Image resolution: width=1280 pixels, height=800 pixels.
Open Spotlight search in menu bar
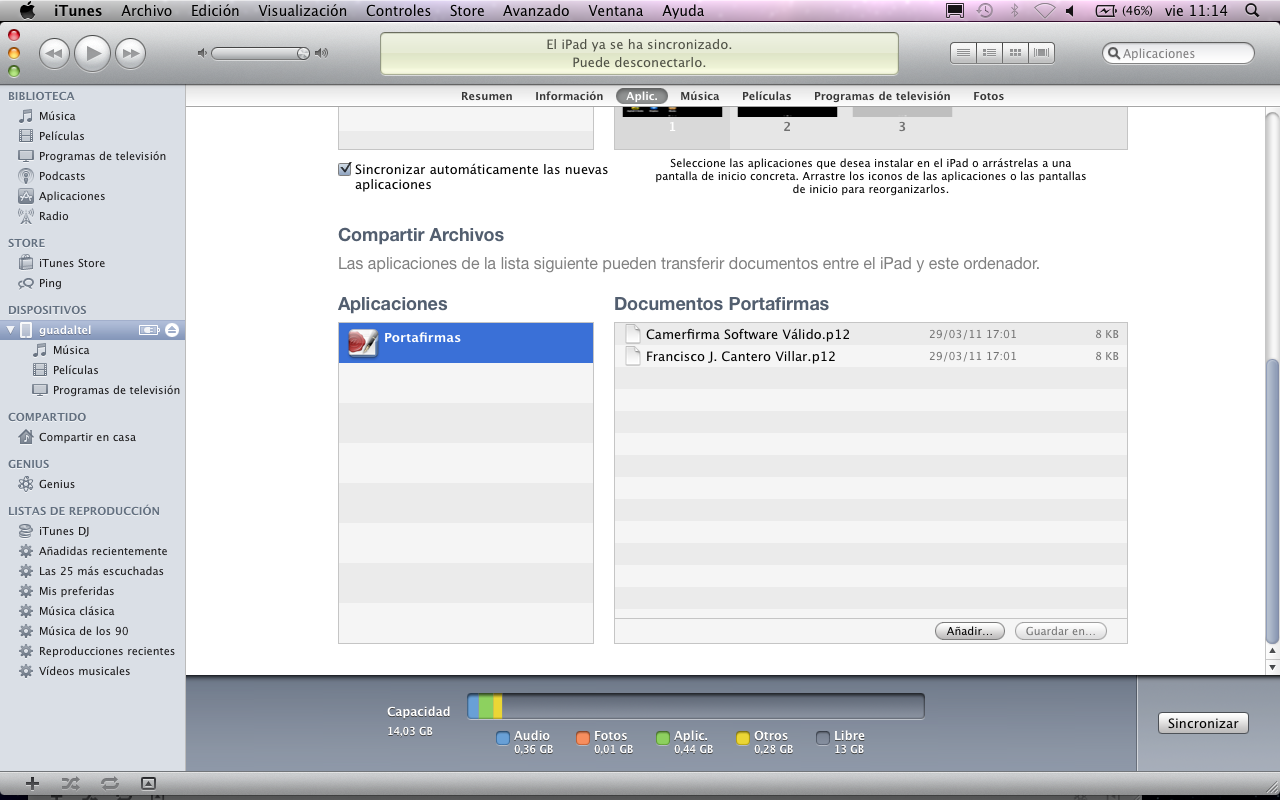pyautogui.click(x=1252, y=11)
